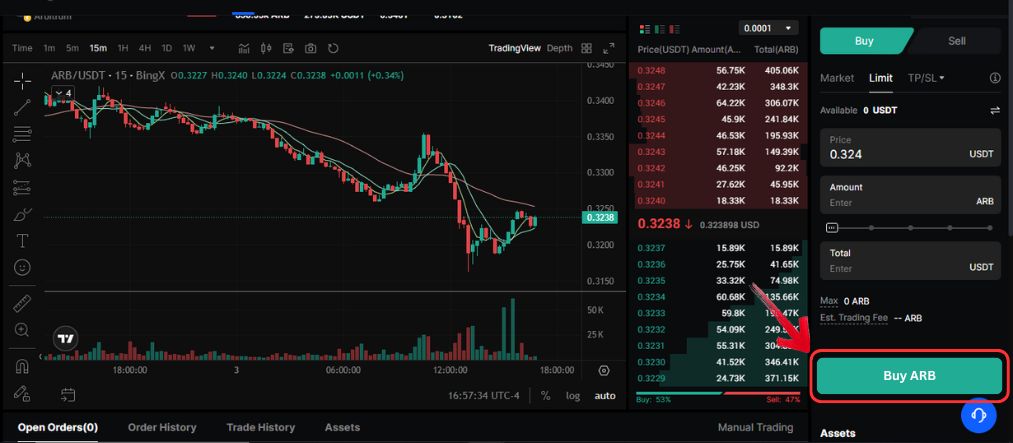
Task: Select the XABCD pattern tool
Action: pos(22,160)
